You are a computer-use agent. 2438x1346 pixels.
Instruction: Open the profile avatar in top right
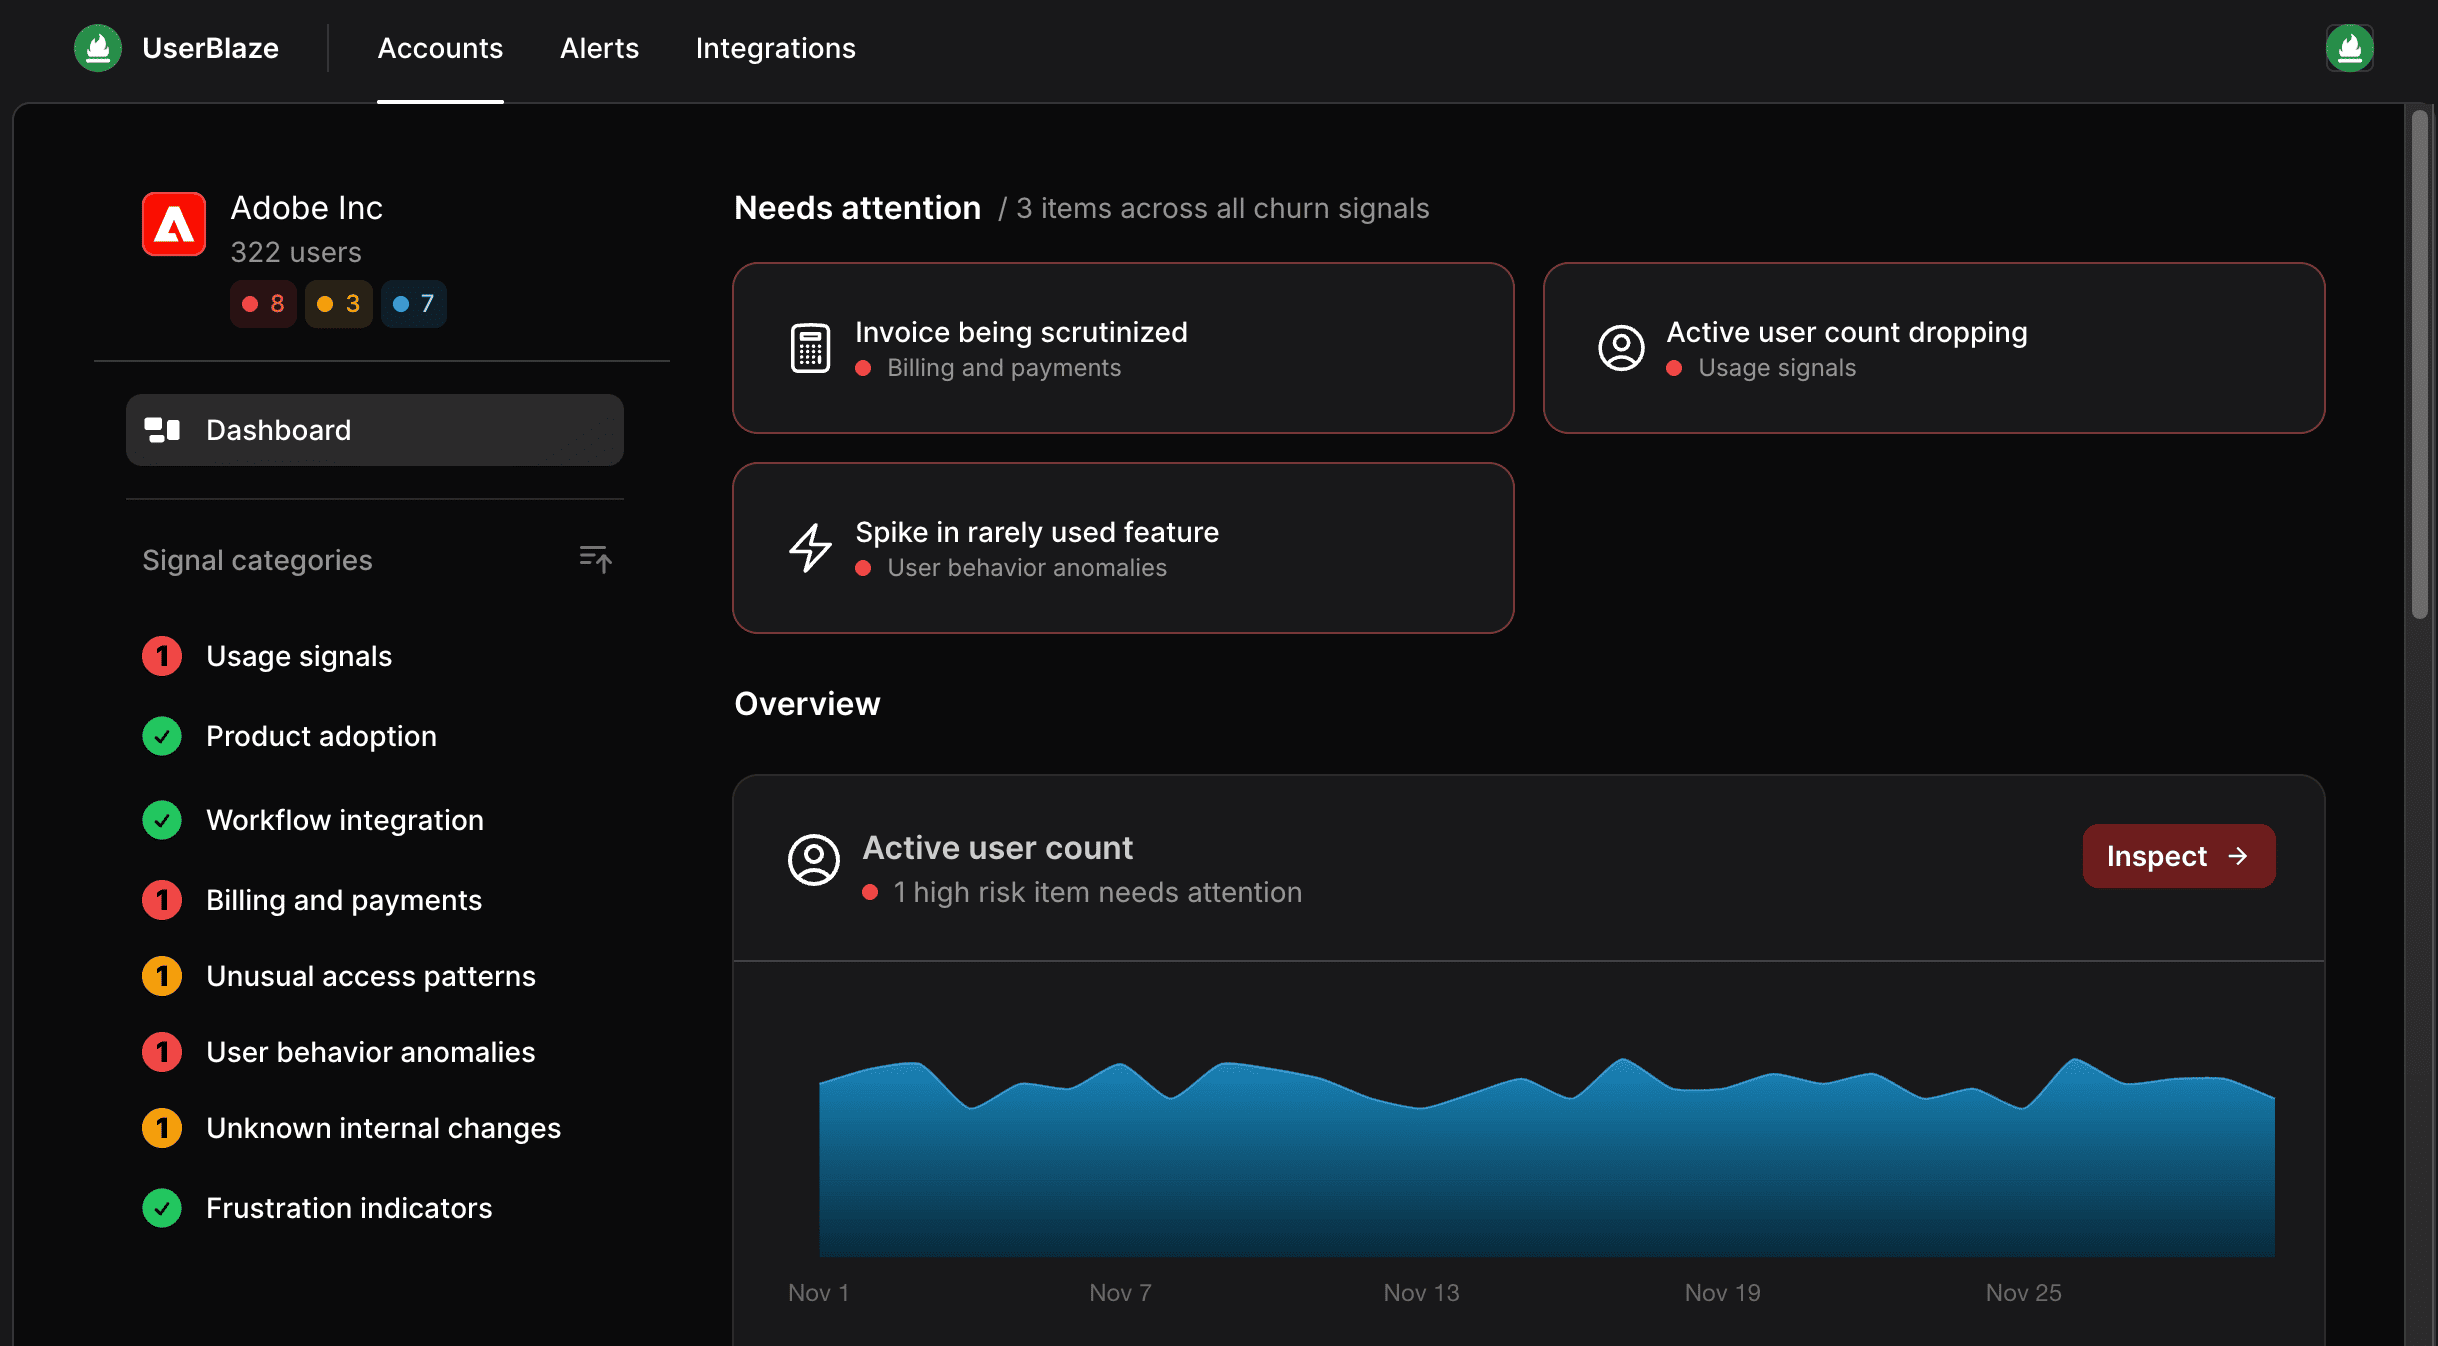click(2349, 48)
